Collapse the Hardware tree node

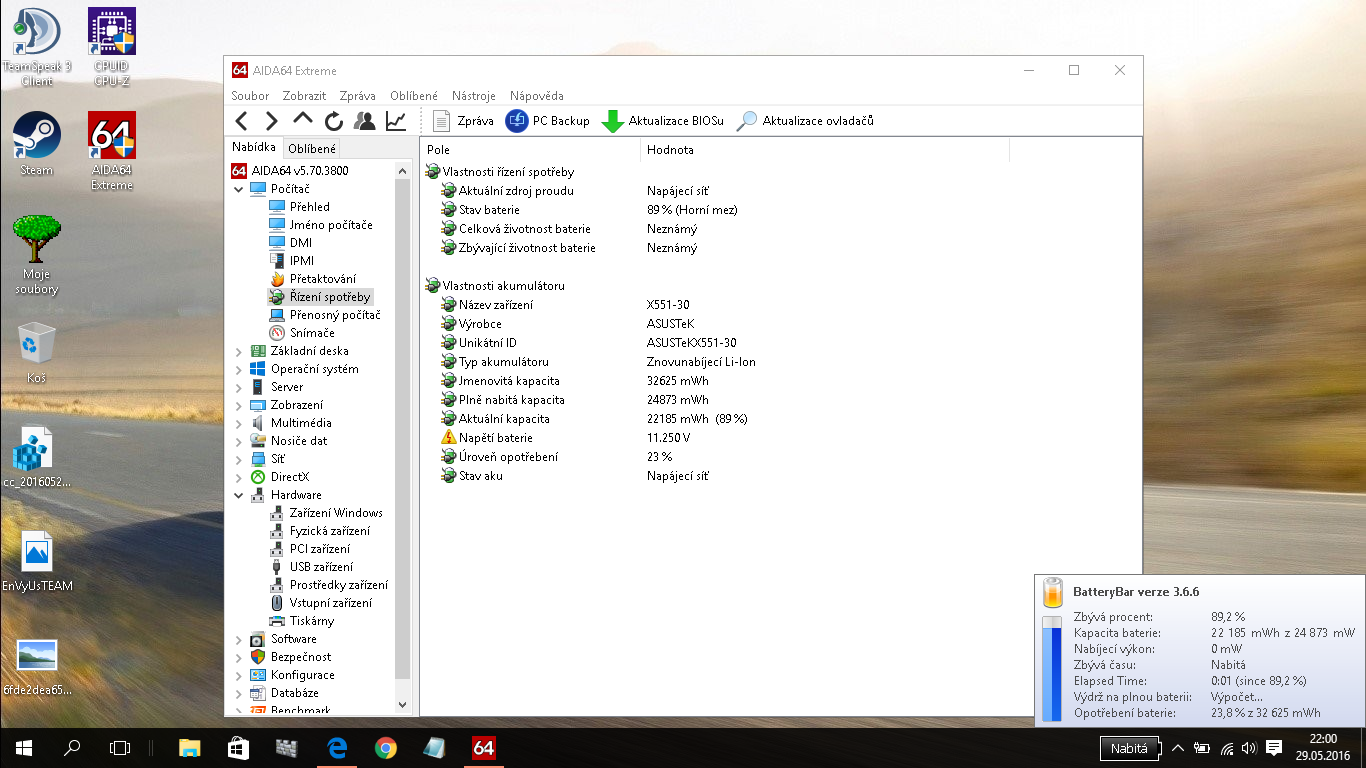(x=239, y=495)
